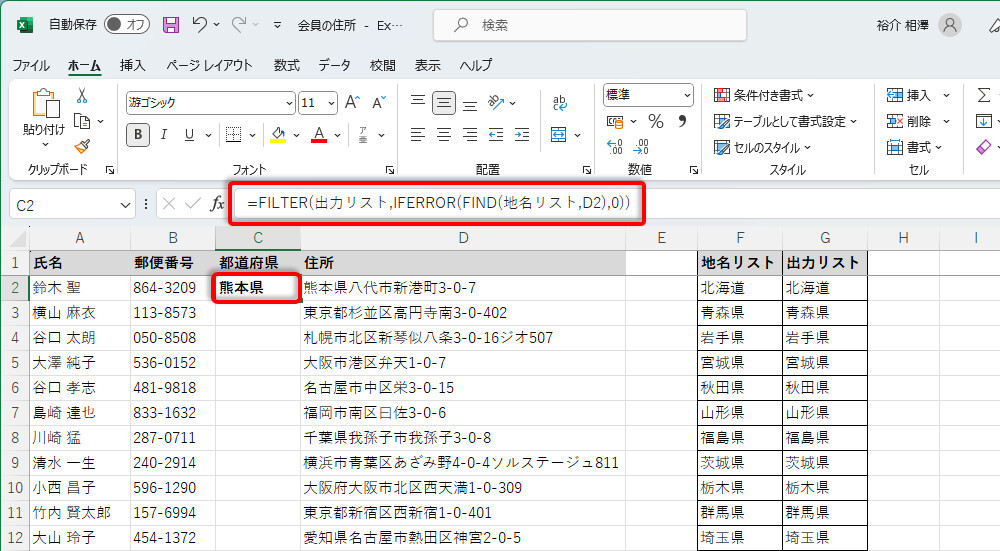Click the Wrap Text icon
Image resolution: width=1000 pixels, height=551 pixels.
coord(560,102)
